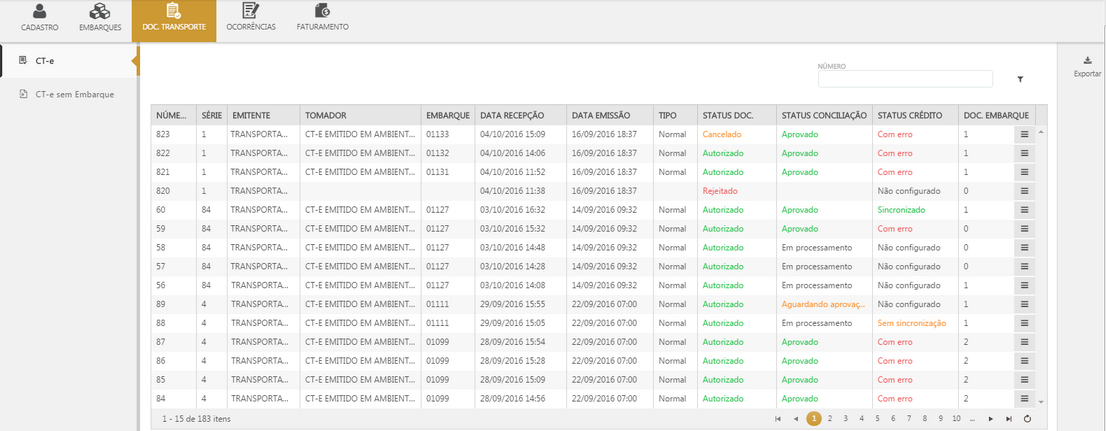Sort by Status Crédito column header

(x=909, y=115)
